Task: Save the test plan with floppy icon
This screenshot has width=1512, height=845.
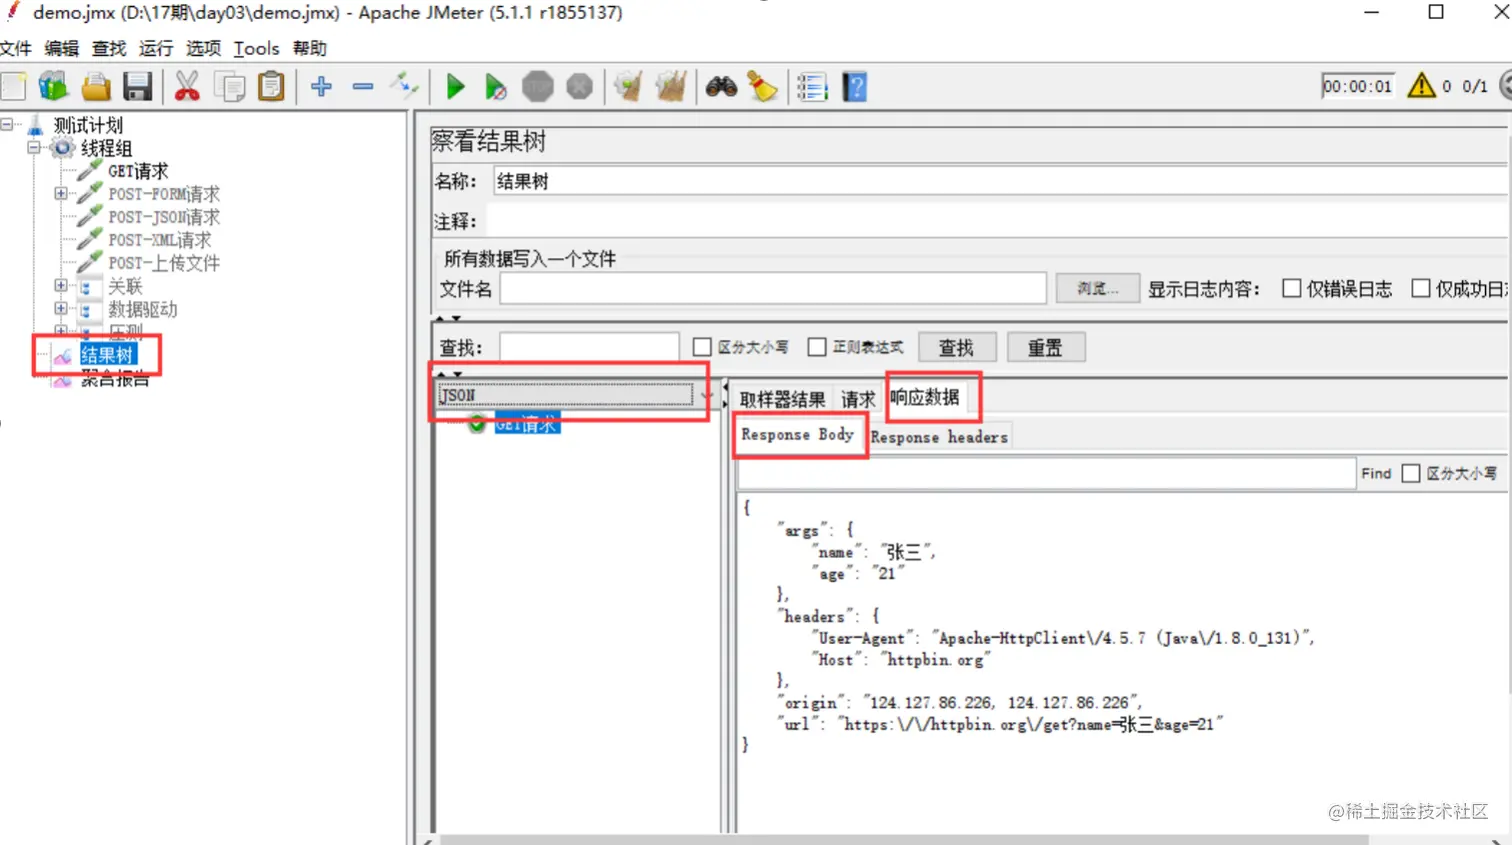Action: pyautogui.click(x=137, y=87)
